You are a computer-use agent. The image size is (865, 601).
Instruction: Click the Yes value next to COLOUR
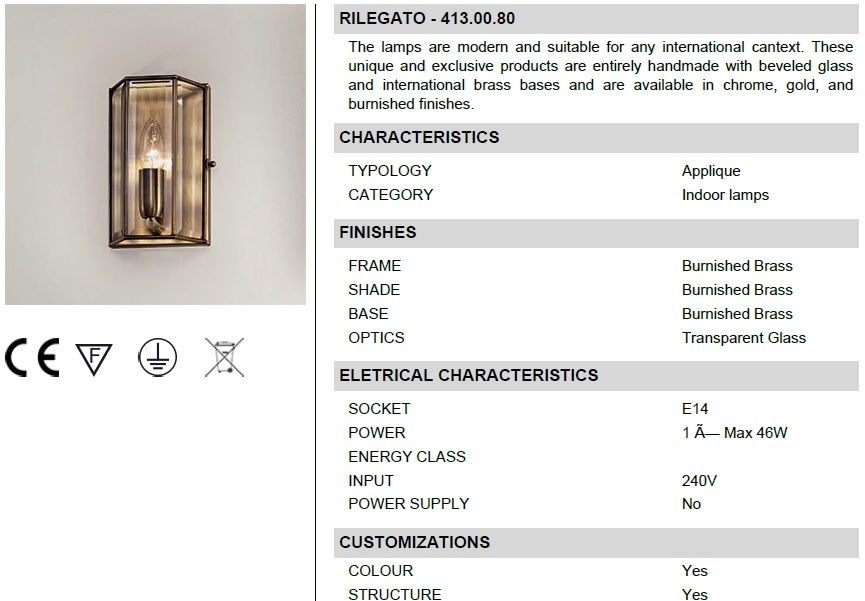(x=695, y=571)
